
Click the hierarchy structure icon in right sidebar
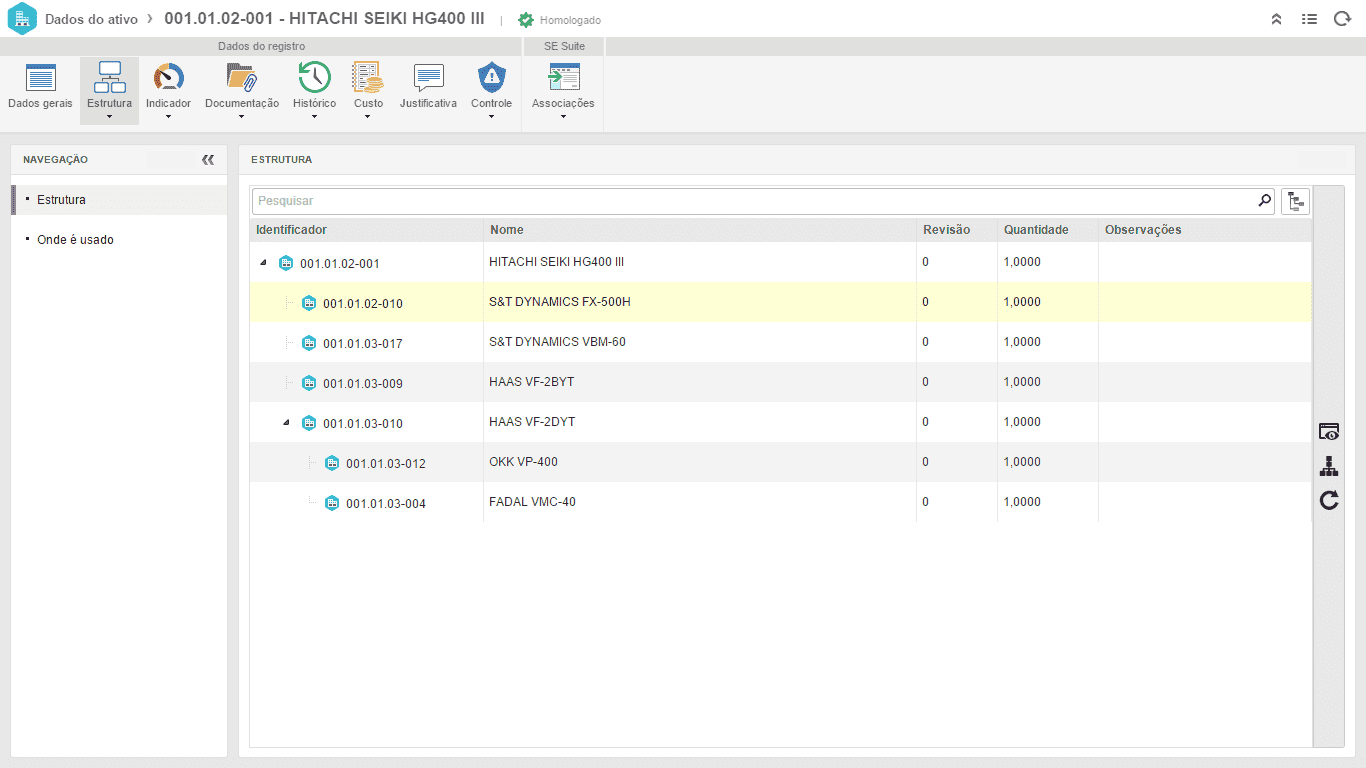coord(1329,466)
